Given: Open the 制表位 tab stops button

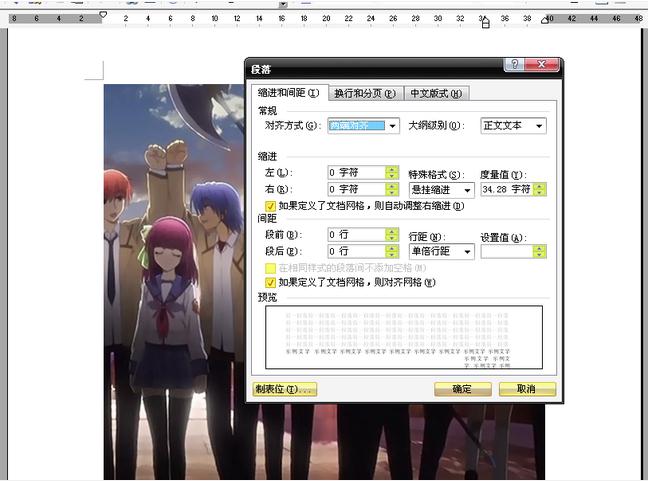Looking at the screenshot, I should 285,389.
